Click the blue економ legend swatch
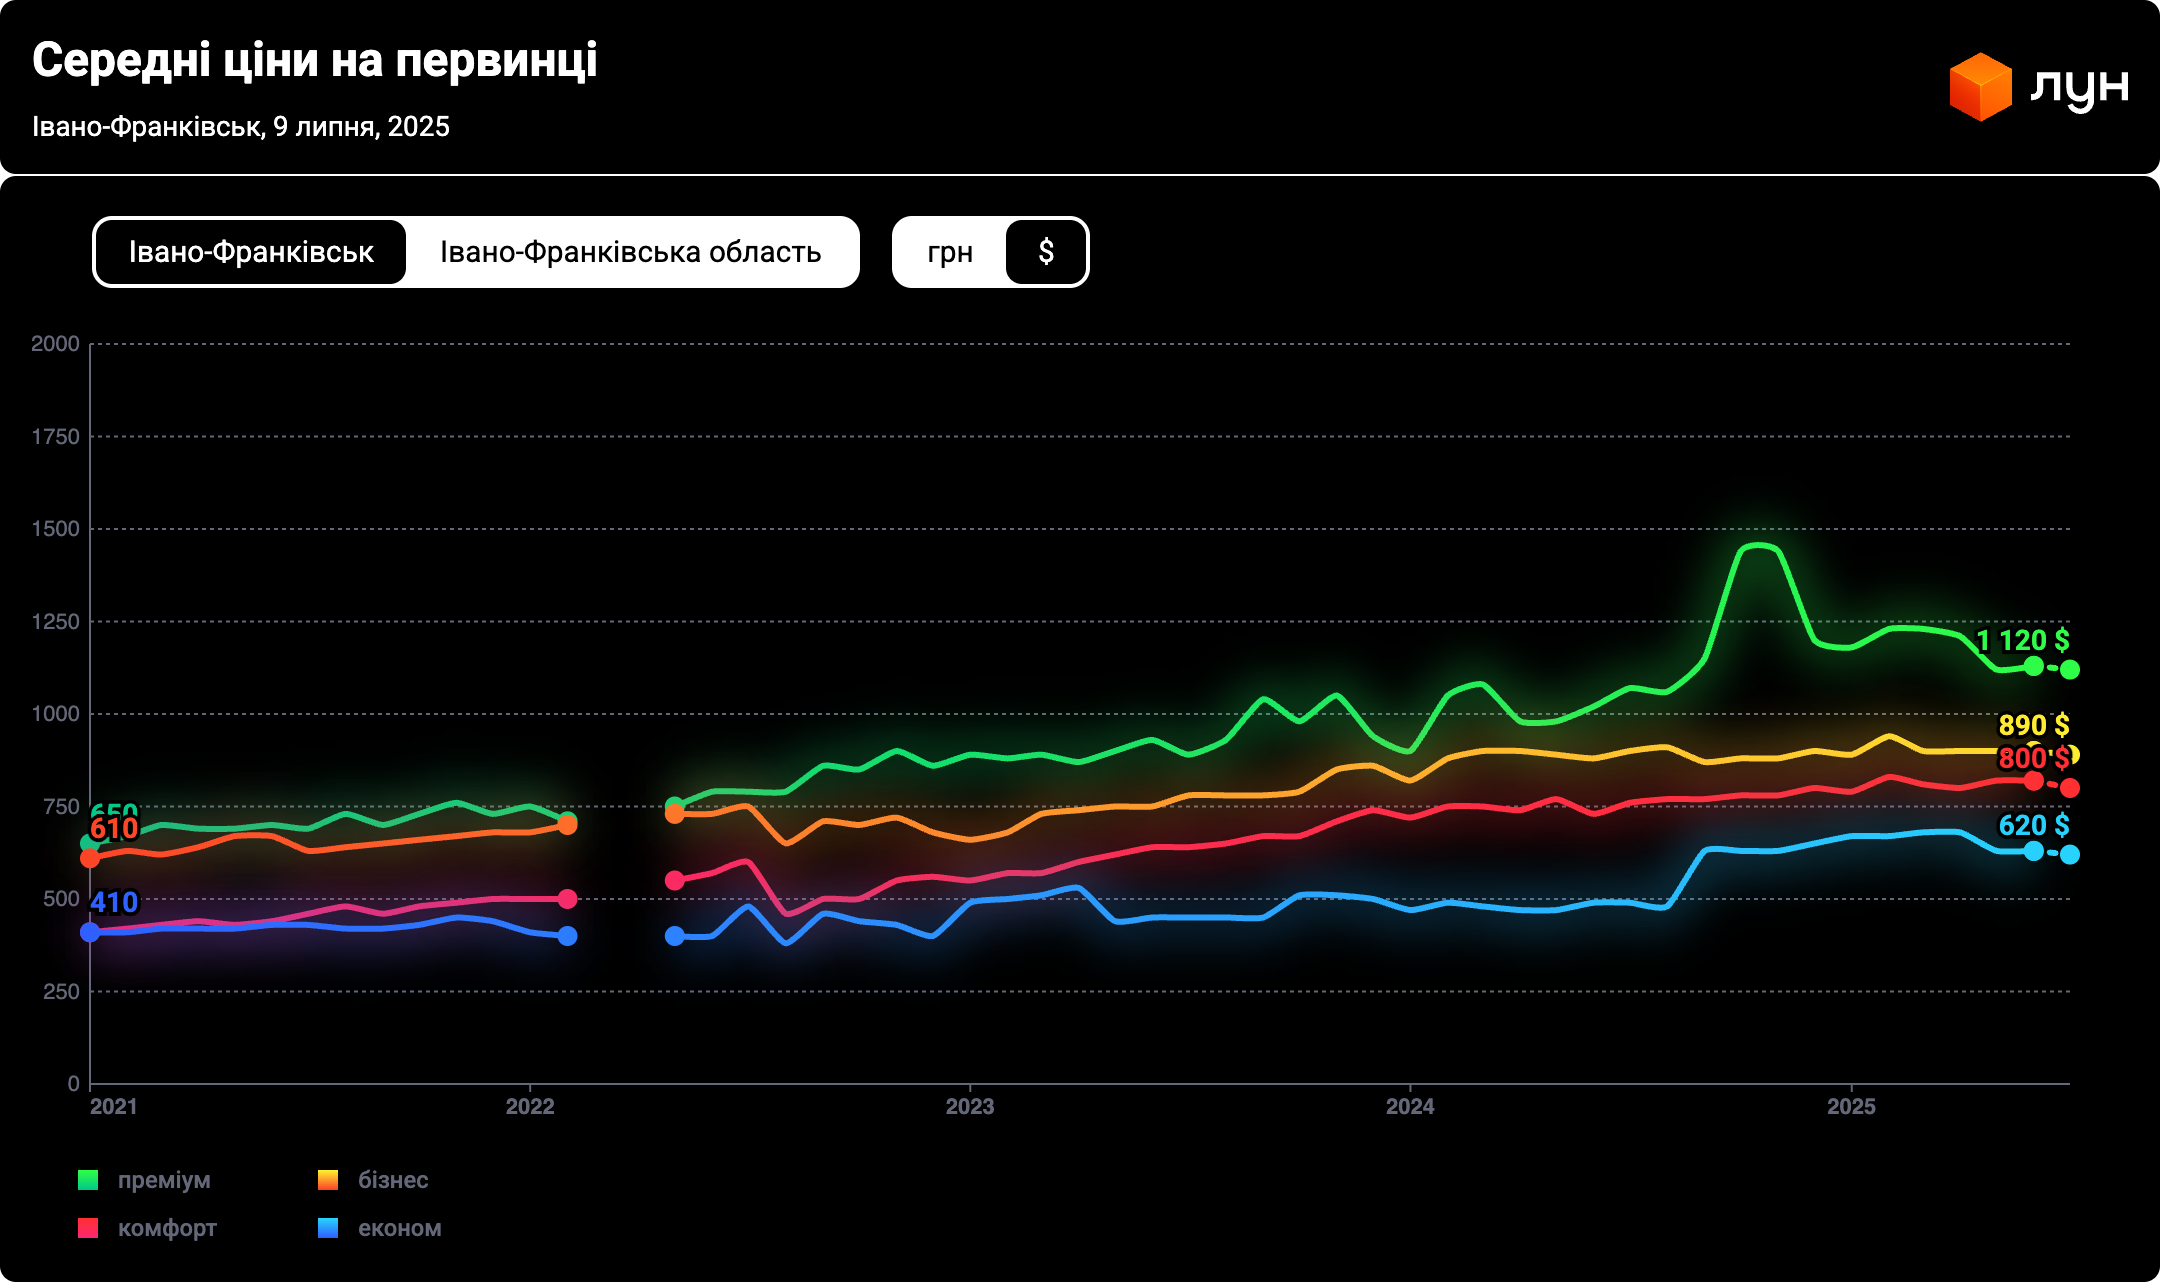 (x=328, y=1228)
